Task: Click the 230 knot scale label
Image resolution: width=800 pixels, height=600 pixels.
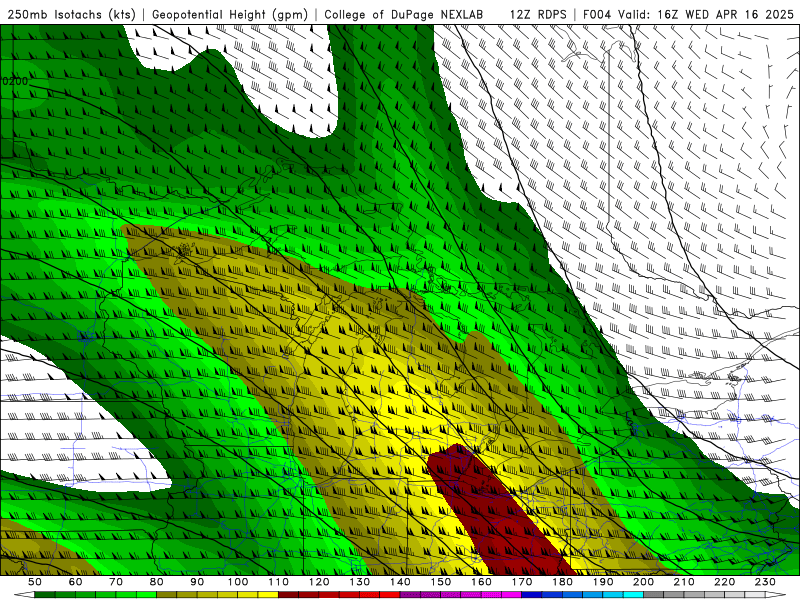Action: (x=765, y=582)
